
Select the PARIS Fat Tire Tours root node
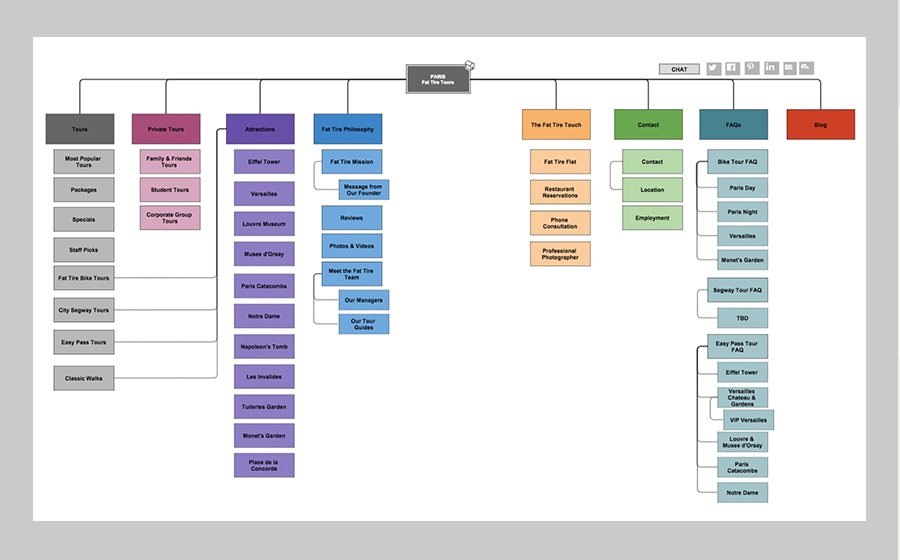tap(438, 79)
